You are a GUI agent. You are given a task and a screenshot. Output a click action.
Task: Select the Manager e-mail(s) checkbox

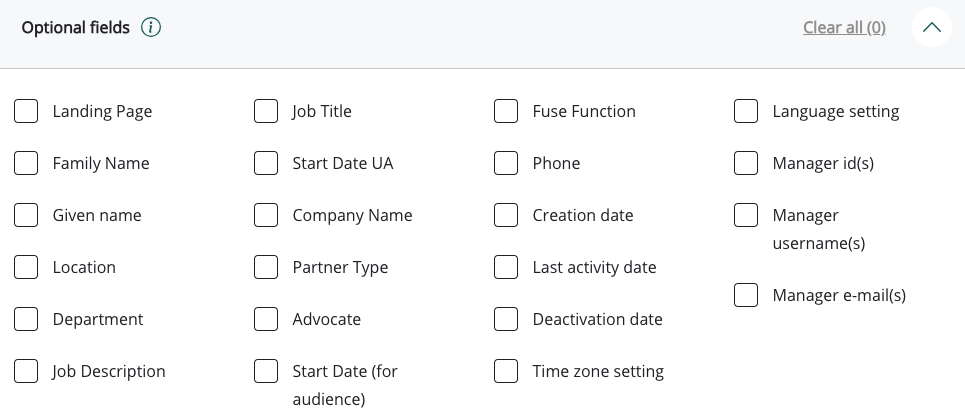(x=746, y=295)
